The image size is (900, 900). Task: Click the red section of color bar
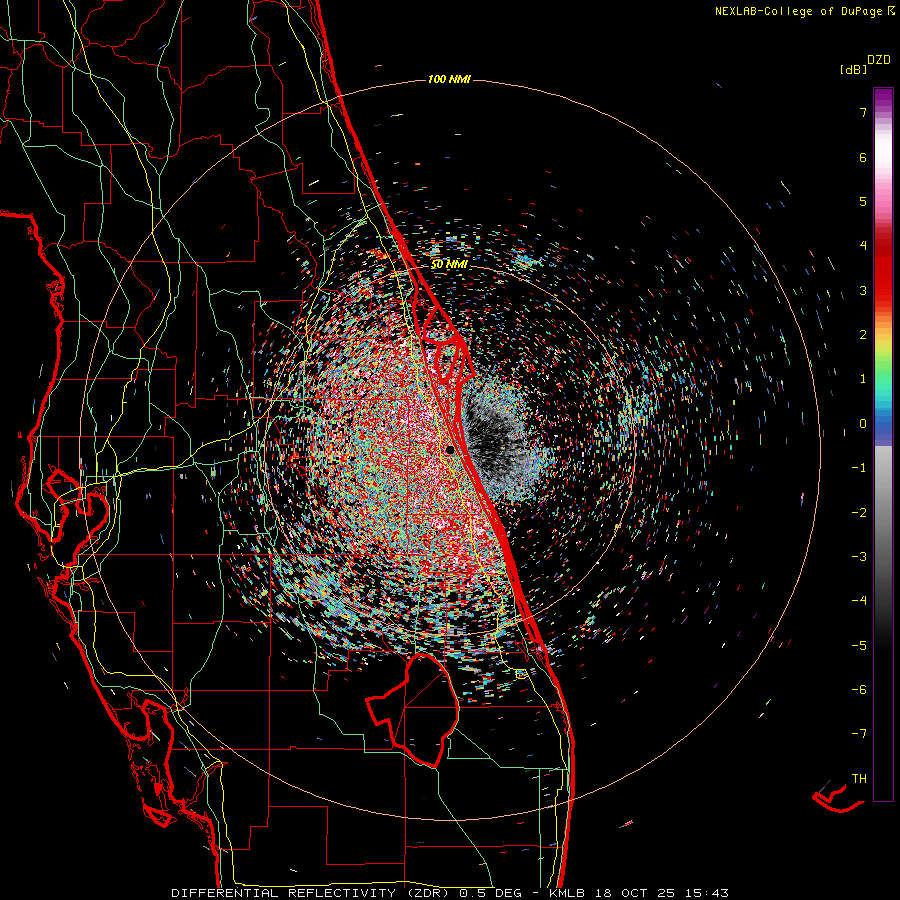pos(883,267)
